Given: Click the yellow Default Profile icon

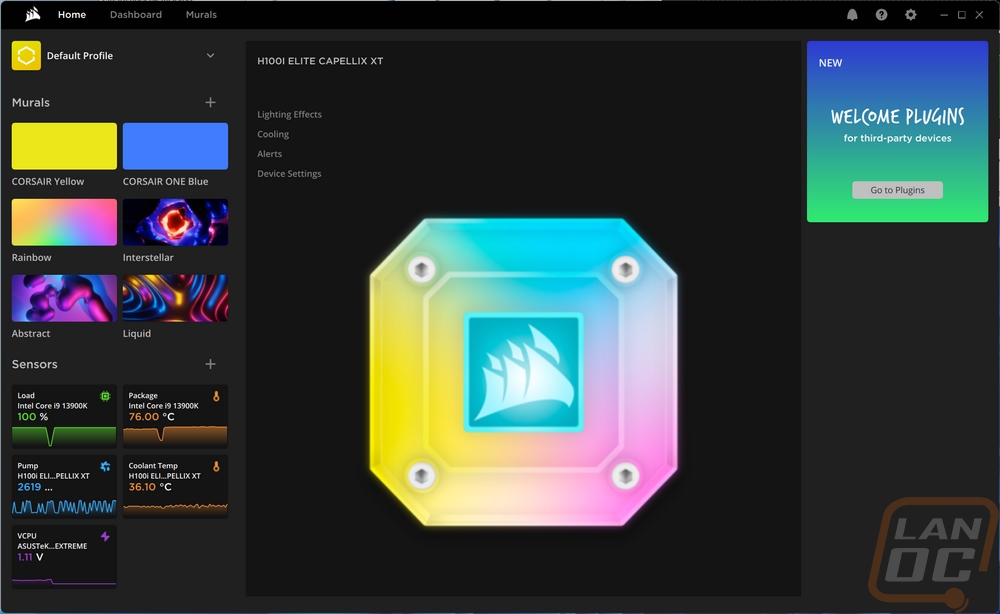Looking at the screenshot, I should pos(26,55).
